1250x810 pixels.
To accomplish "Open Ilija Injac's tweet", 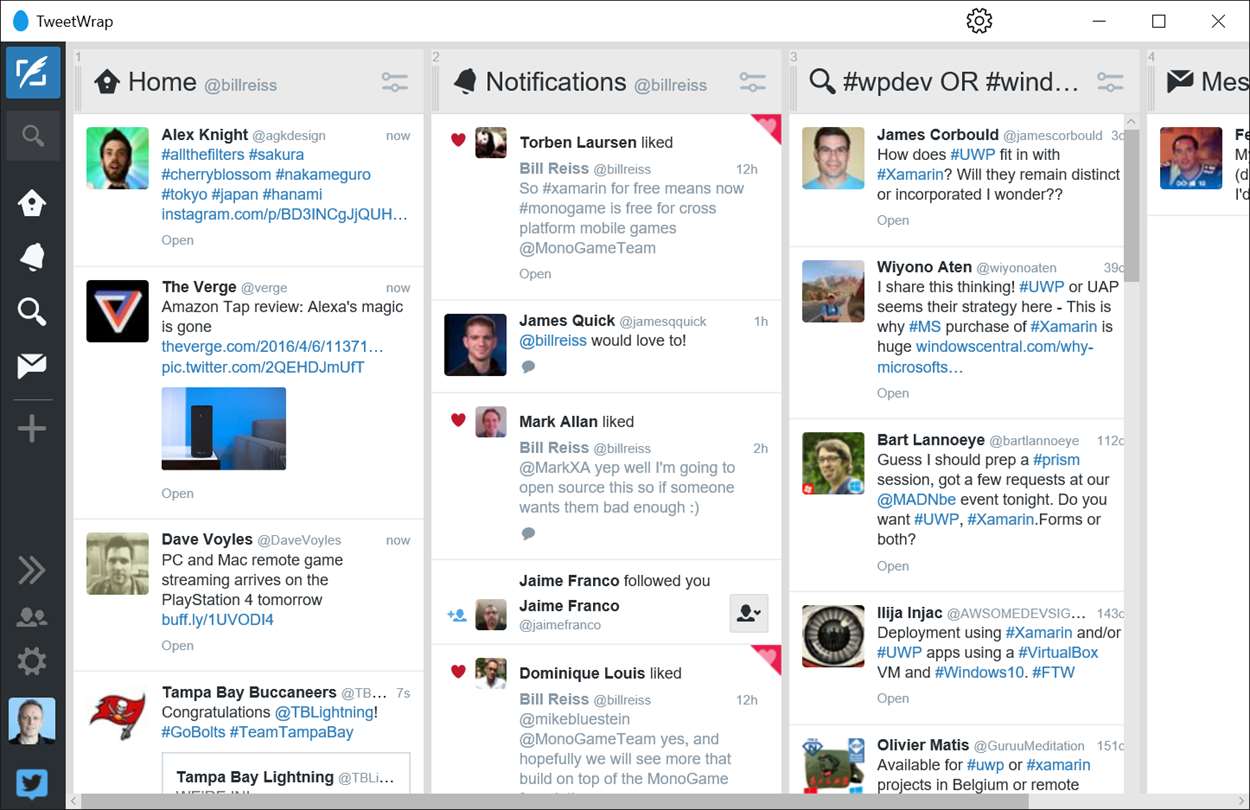I will [893, 699].
